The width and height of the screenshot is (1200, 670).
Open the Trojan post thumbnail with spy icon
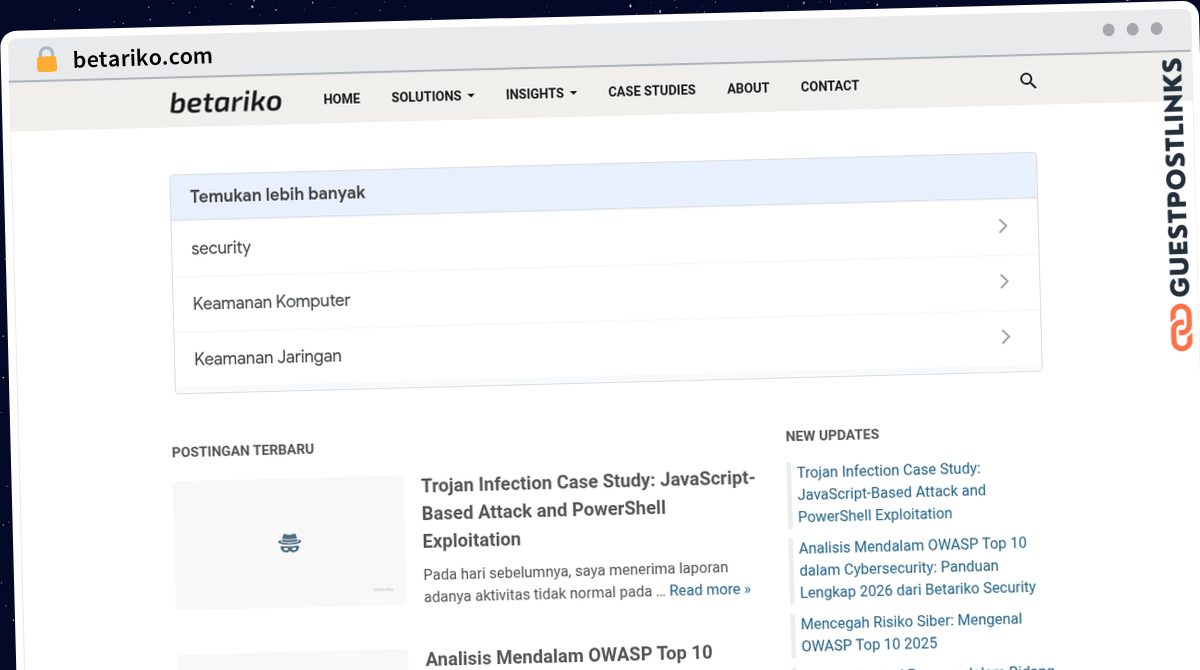tap(289, 543)
